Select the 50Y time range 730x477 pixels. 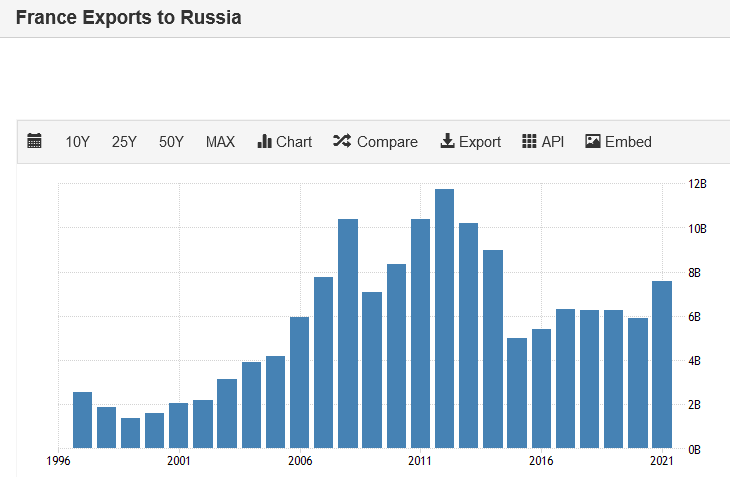171,141
